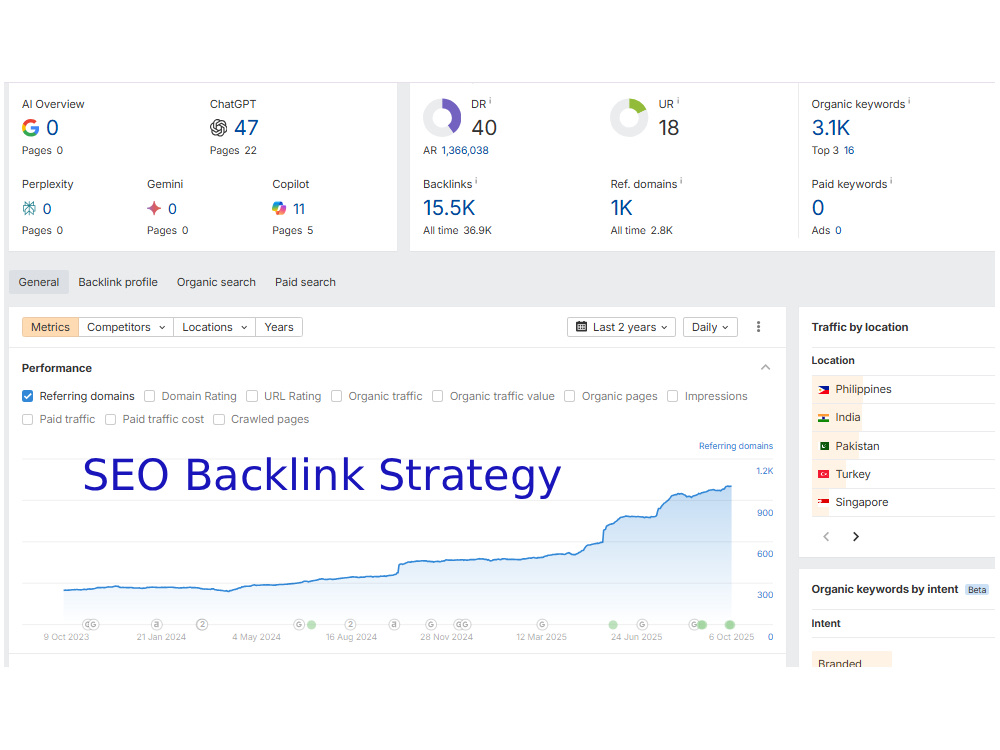Image resolution: width=1000 pixels, height=750 pixels.
Task: Uncheck the Referring domains checkbox
Action: click(27, 396)
